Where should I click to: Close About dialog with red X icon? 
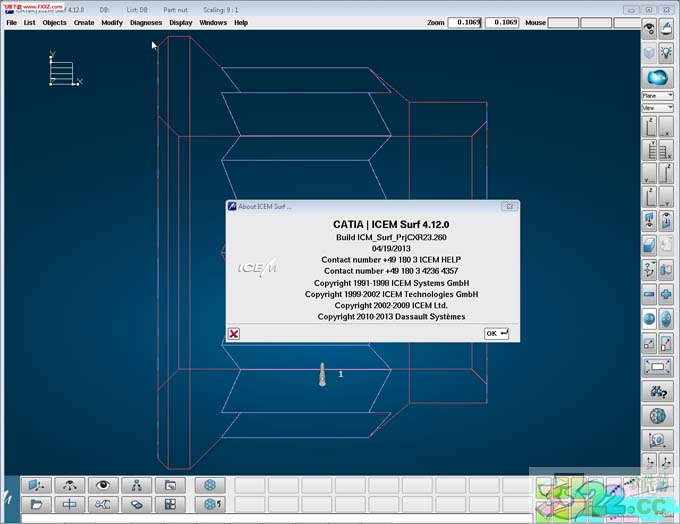(x=234, y=334)
